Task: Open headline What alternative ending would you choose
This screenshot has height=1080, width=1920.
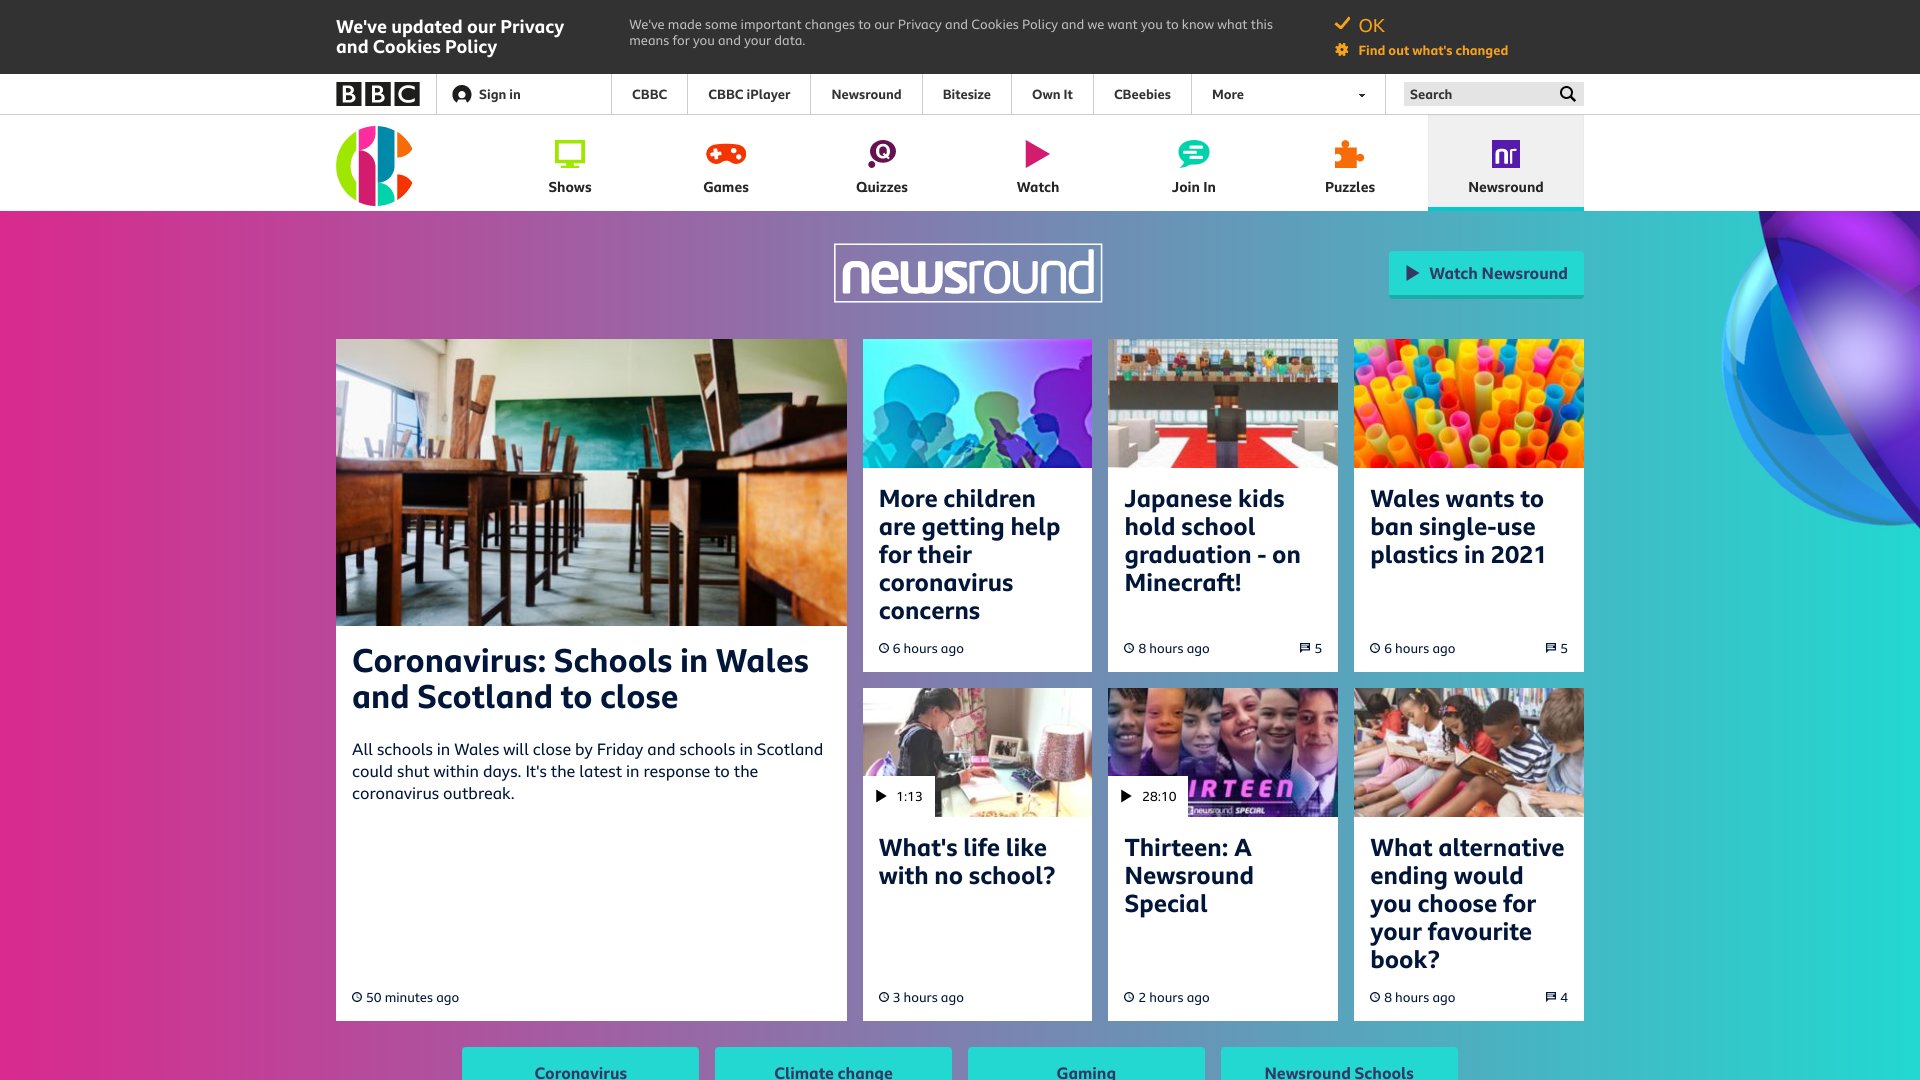Action: pyautogui.click(x=1467, y=903)
